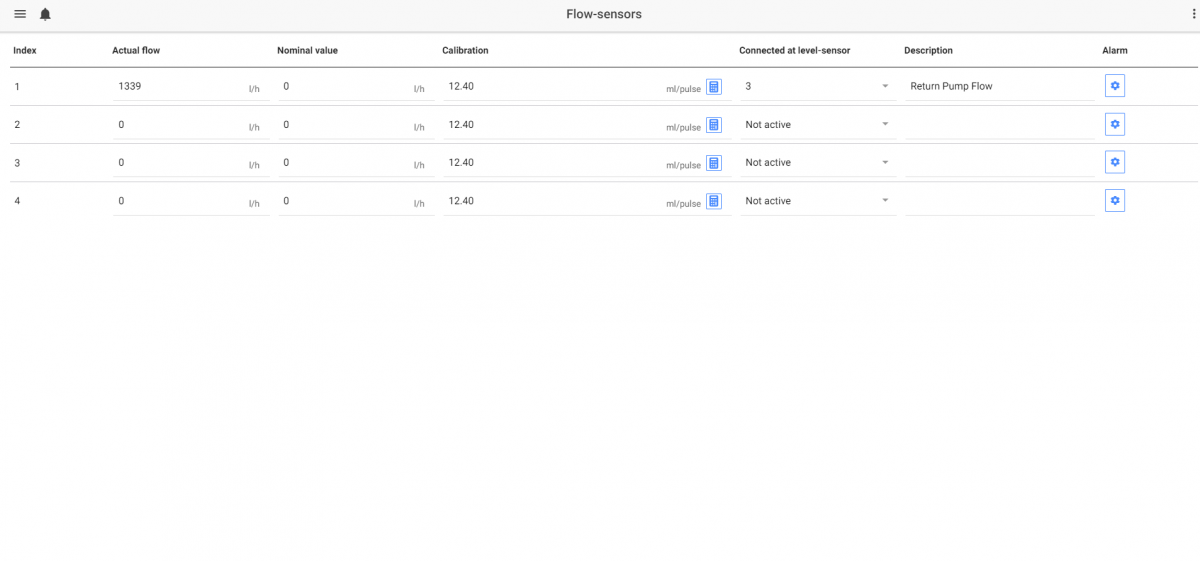Expand sensor 2 level-sensor dropdown
Viewport: 1200px width, 561px height.
click(x=817, y=125)
